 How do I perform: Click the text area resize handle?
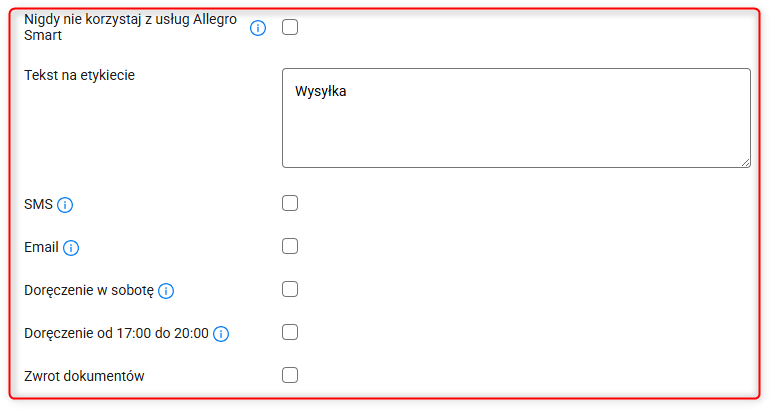point(745,162)
